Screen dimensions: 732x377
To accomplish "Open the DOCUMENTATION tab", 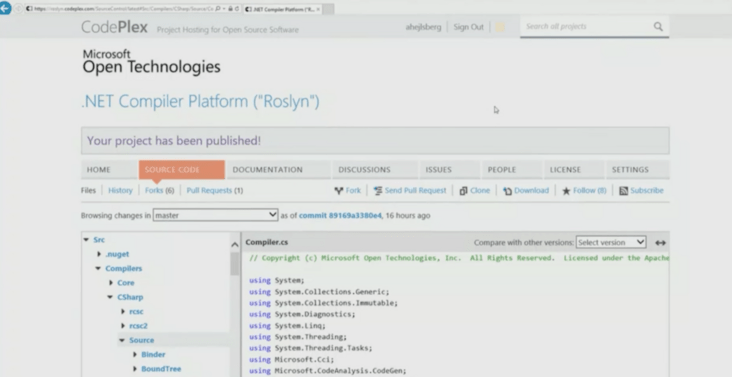I will click(278, 170).
